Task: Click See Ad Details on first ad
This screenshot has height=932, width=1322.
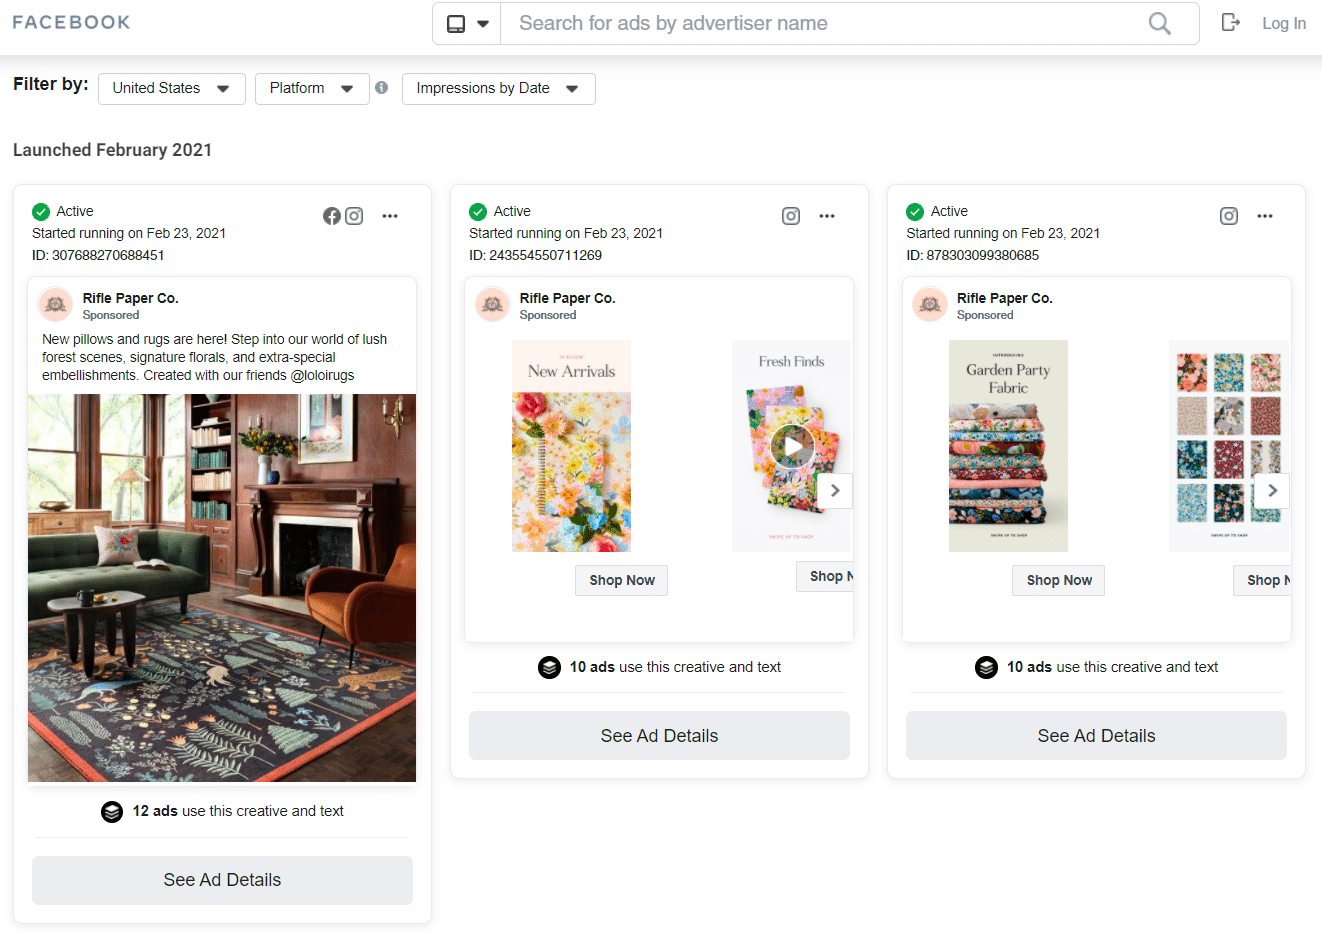Action: (222, 880)
